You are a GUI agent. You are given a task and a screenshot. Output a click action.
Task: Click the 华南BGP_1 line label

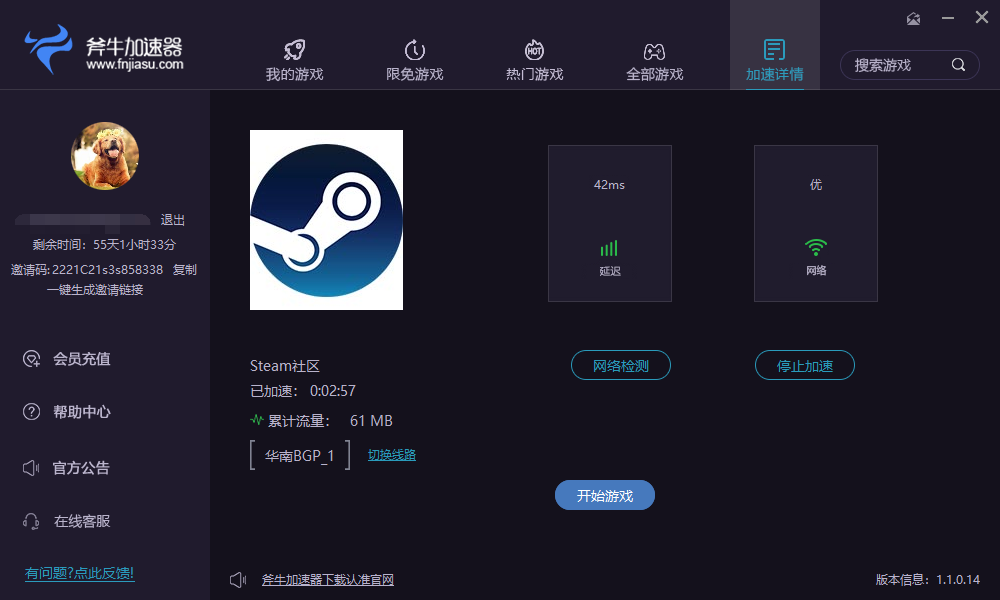click(300, 455)
